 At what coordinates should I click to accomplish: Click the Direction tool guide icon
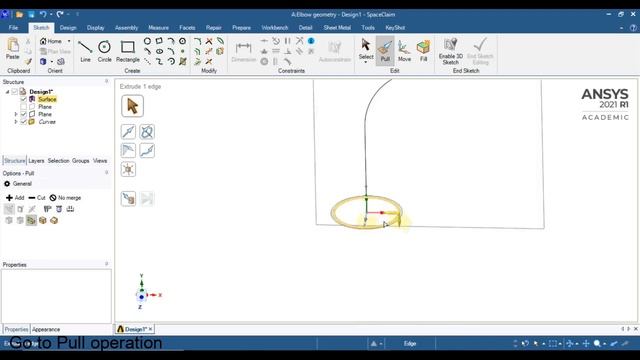(x=128, y=132)
